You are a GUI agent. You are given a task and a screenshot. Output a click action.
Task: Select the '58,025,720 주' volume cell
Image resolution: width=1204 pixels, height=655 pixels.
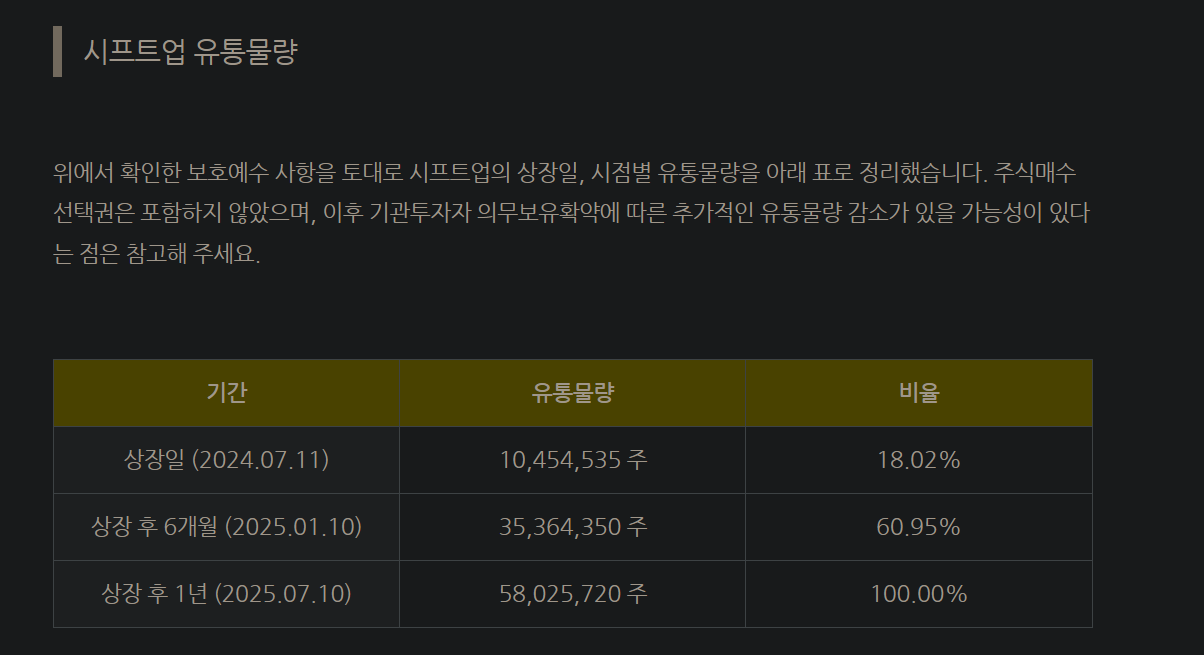pyautogui.click(x=572, y=594)
